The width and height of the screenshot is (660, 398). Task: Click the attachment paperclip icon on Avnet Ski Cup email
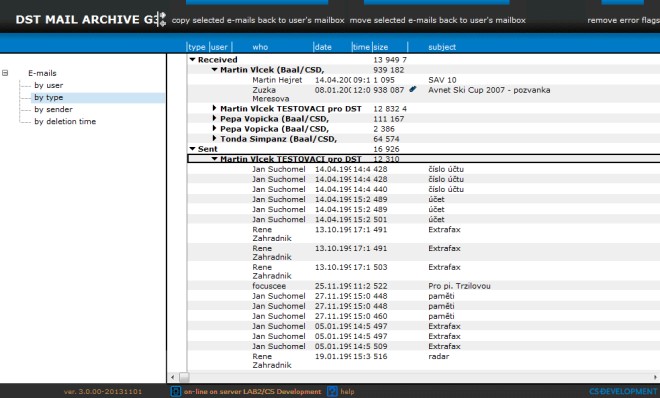click(x=412, y=89)
